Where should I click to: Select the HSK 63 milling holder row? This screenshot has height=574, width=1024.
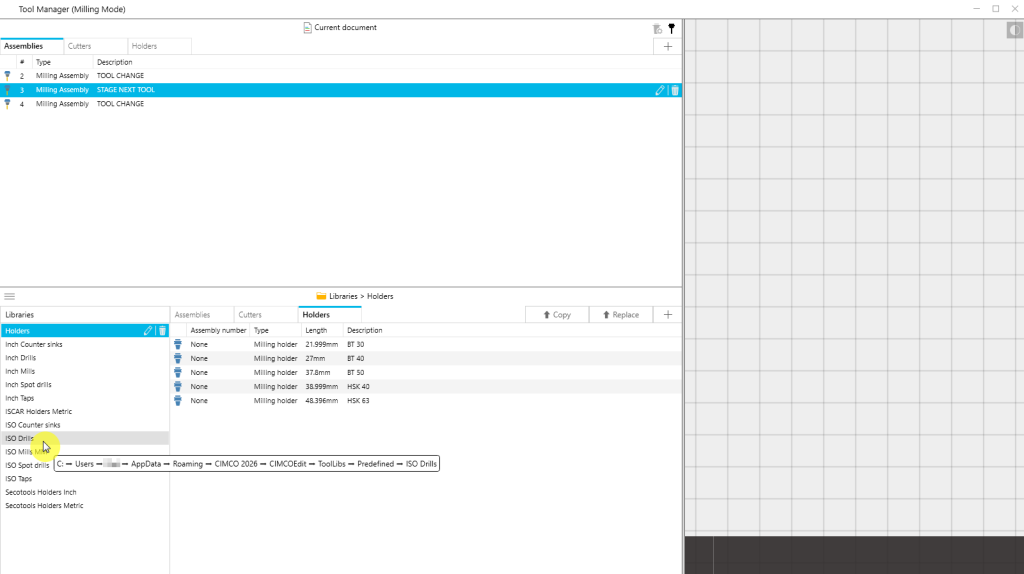(358, 400)
